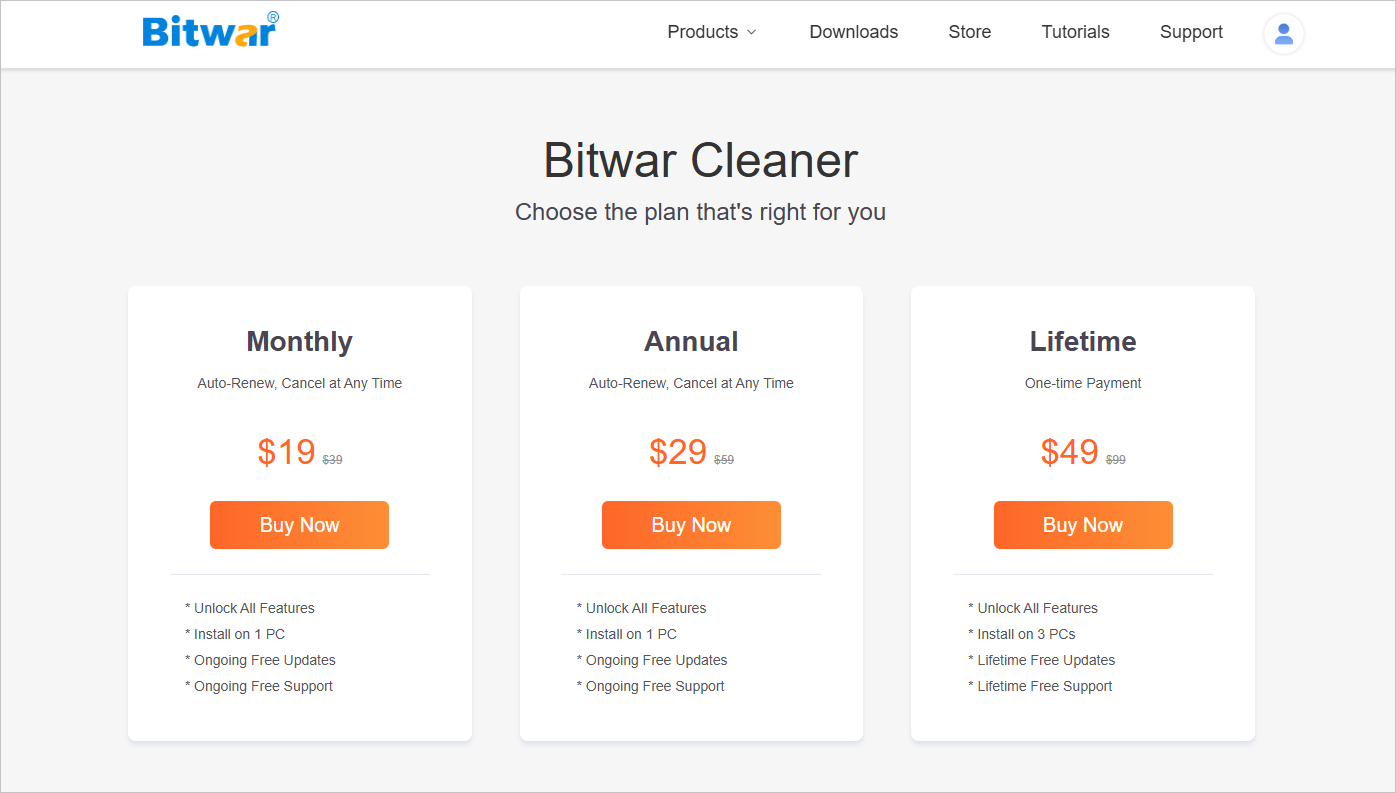Click 'Auto-Renew, Cancel at Any Time' under Monthly
The height and width of the screenshot is (793, 1396).
click(x=299, y=383)
